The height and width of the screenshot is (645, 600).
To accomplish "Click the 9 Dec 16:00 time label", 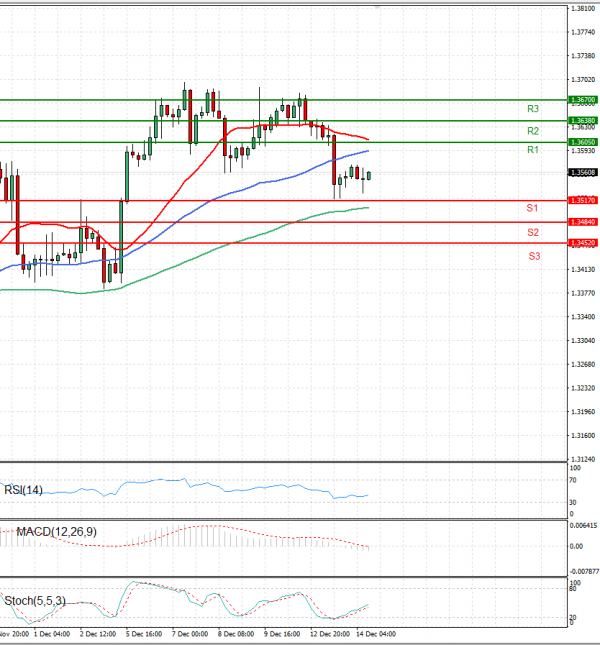I will pos(284,634).
